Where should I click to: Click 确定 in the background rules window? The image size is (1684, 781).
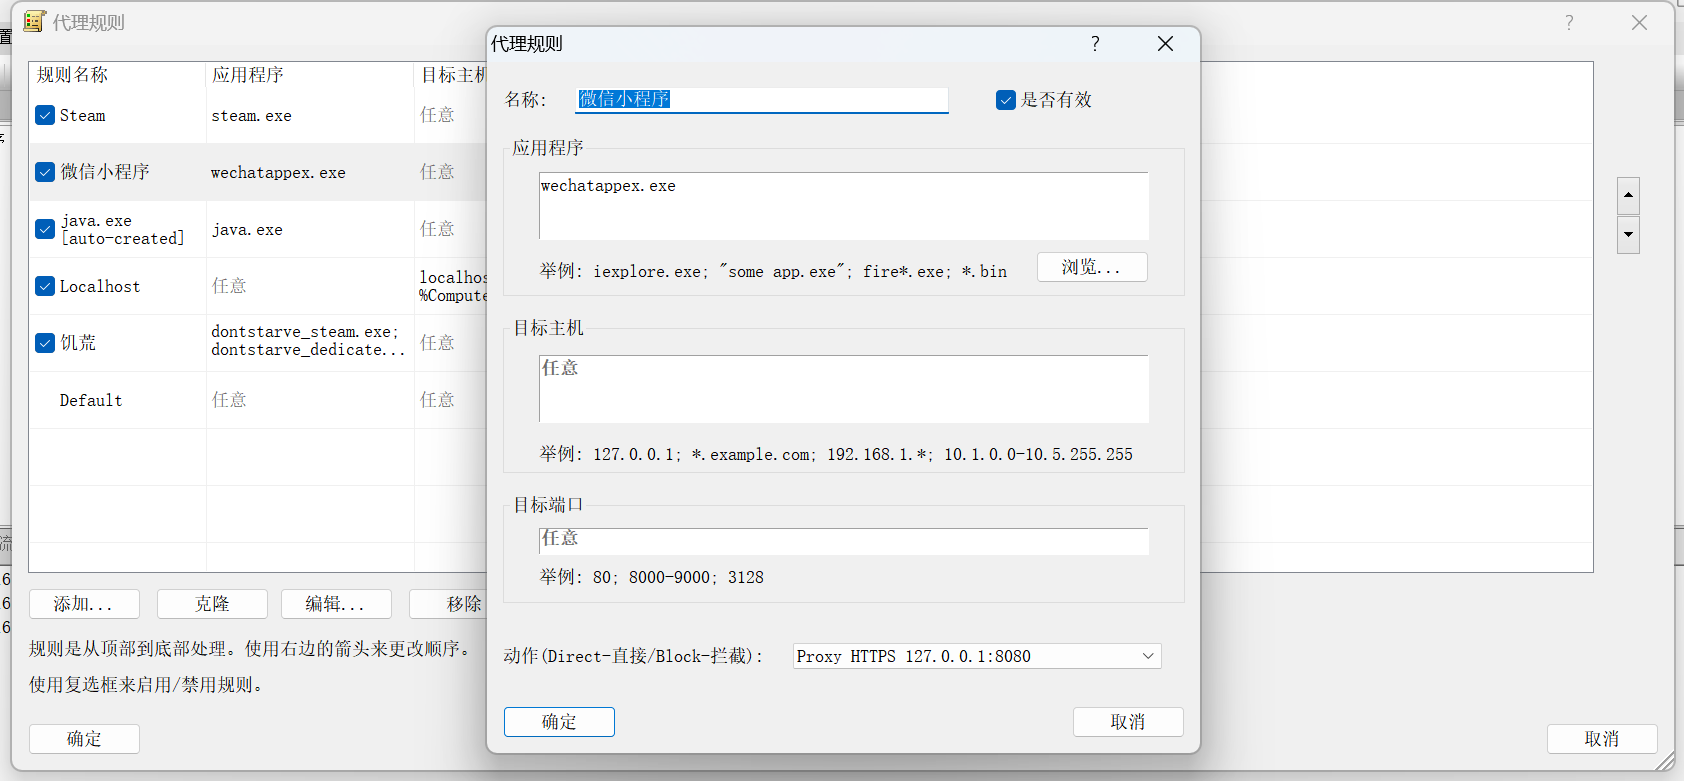pos(84,739)
